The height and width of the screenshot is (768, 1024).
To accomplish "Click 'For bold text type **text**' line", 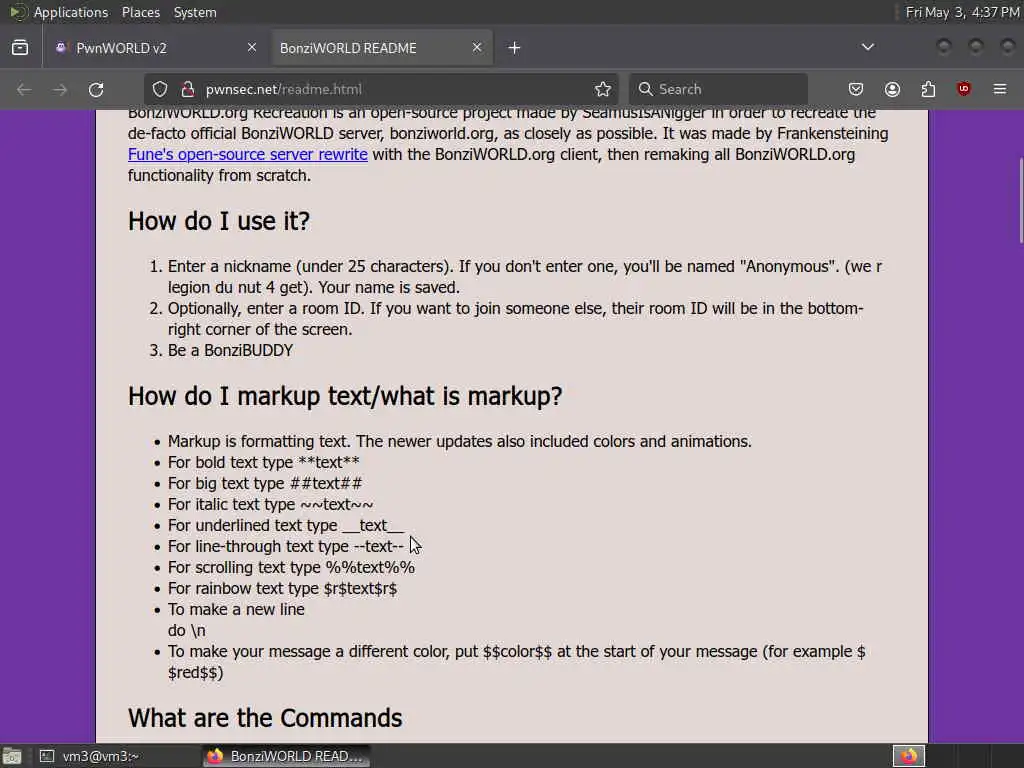I will click(x=264, y=462).
